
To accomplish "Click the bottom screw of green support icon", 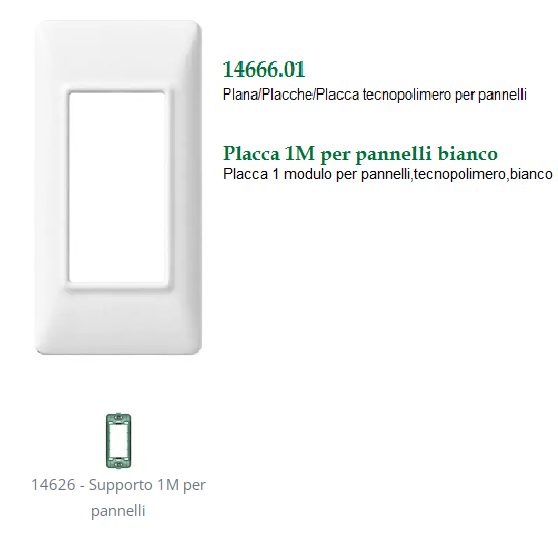I will click(x=119, y=464).
